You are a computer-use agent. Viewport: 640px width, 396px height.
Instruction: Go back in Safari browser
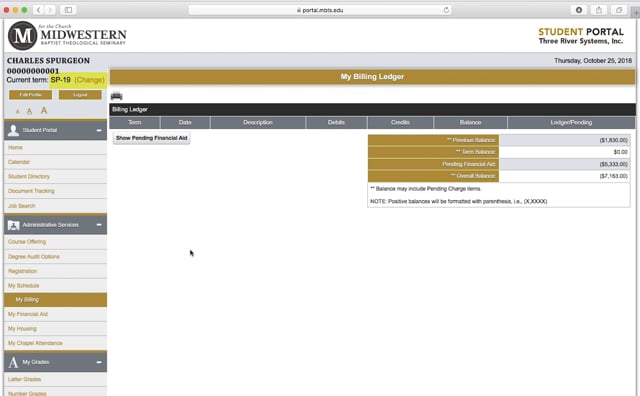click(x=38, y=10)
